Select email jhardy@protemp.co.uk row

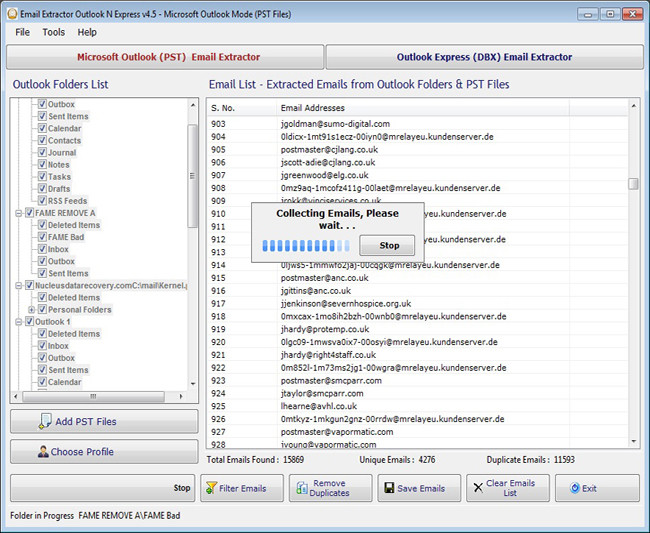click(417, 329)
